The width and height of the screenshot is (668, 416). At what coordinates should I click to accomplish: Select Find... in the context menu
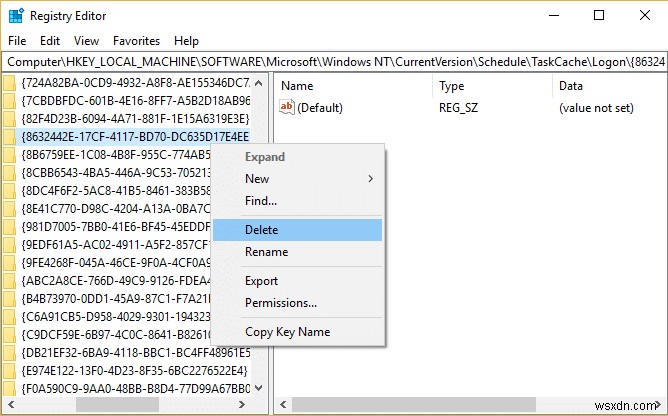coord(298,201)
